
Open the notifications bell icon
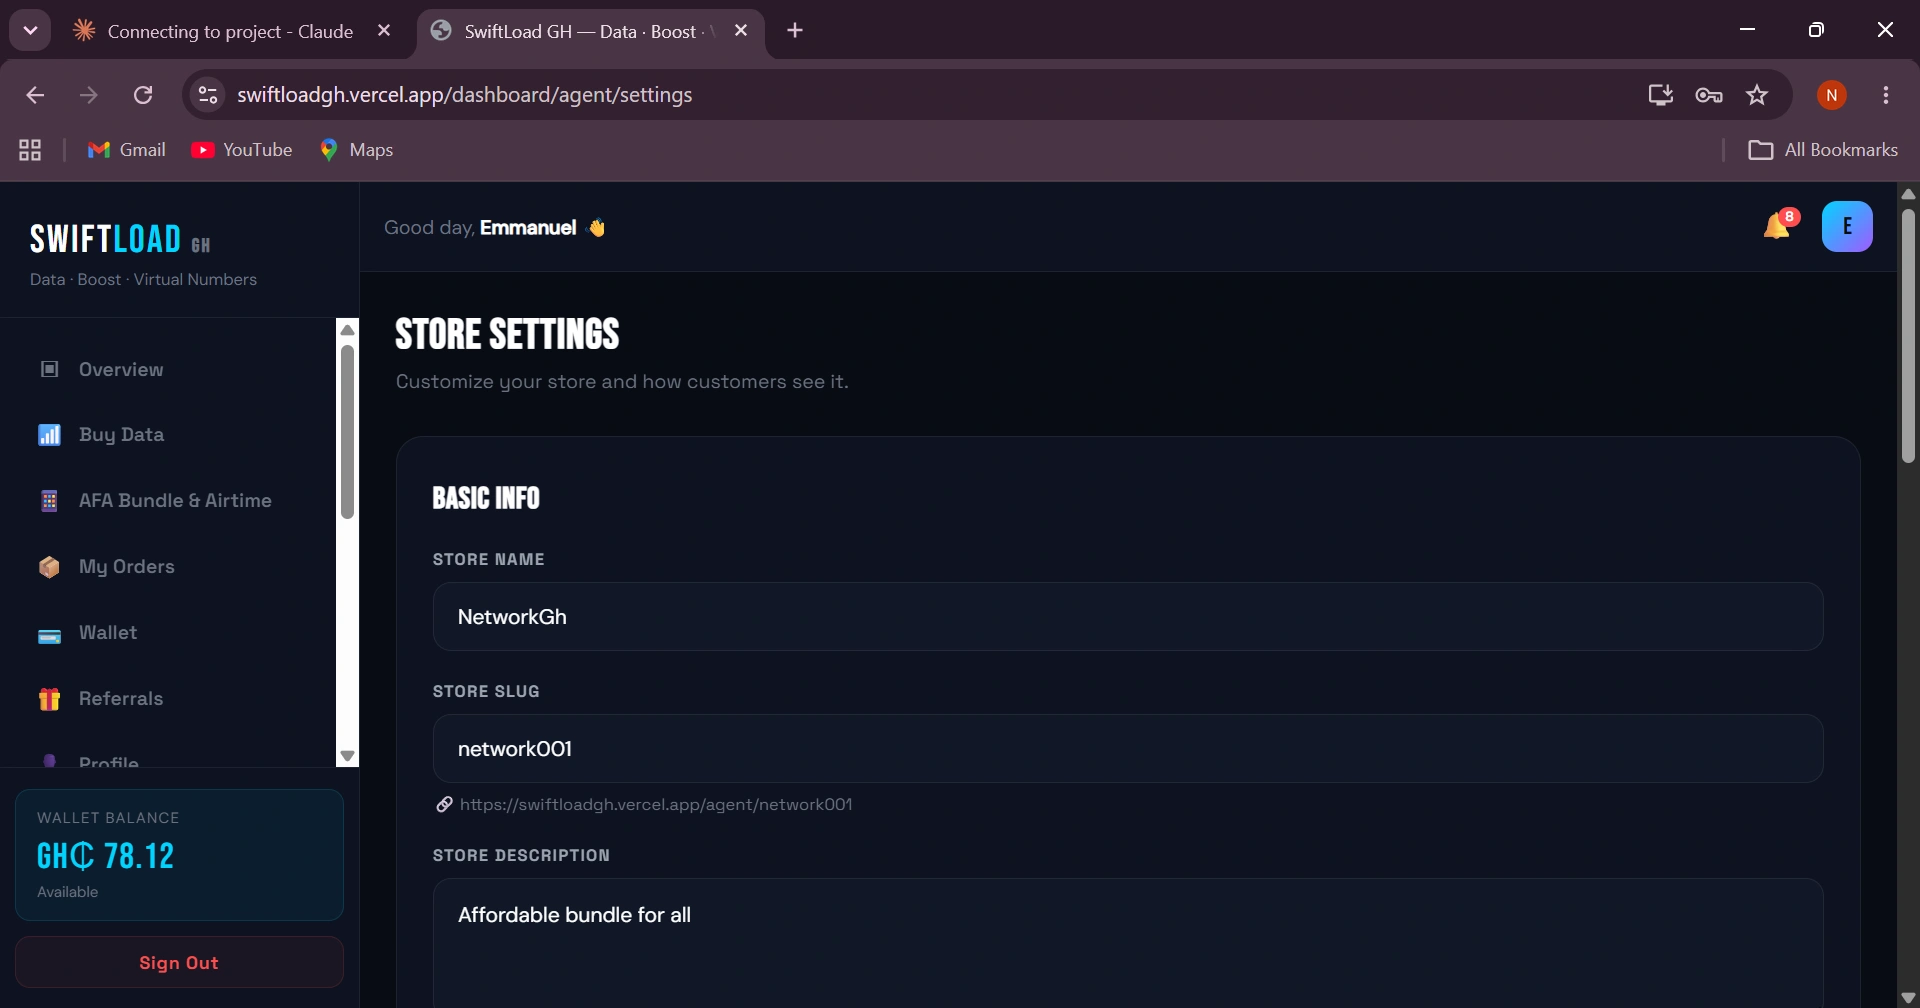[1777, 226]
